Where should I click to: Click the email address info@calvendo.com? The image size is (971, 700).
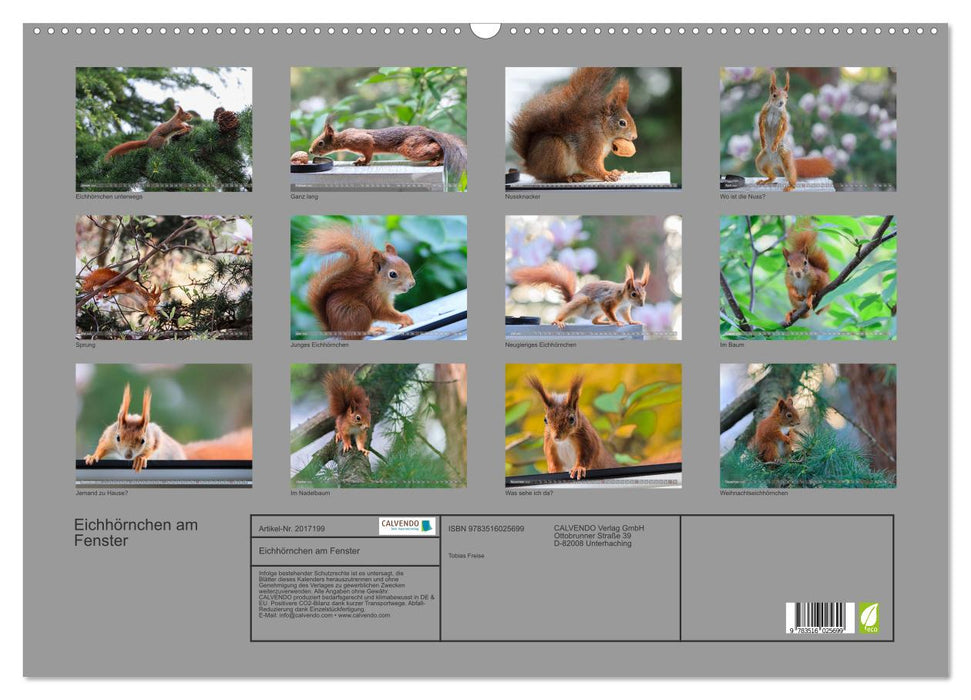(306, 615)
